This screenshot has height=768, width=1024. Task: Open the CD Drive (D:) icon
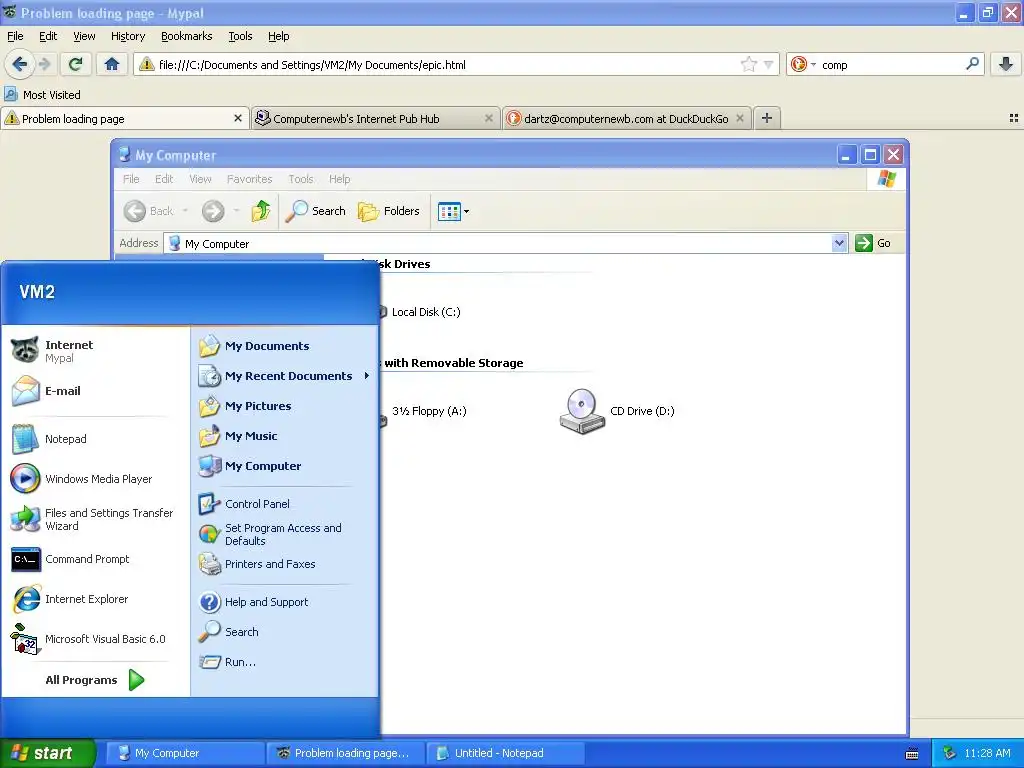coord(582,411)
